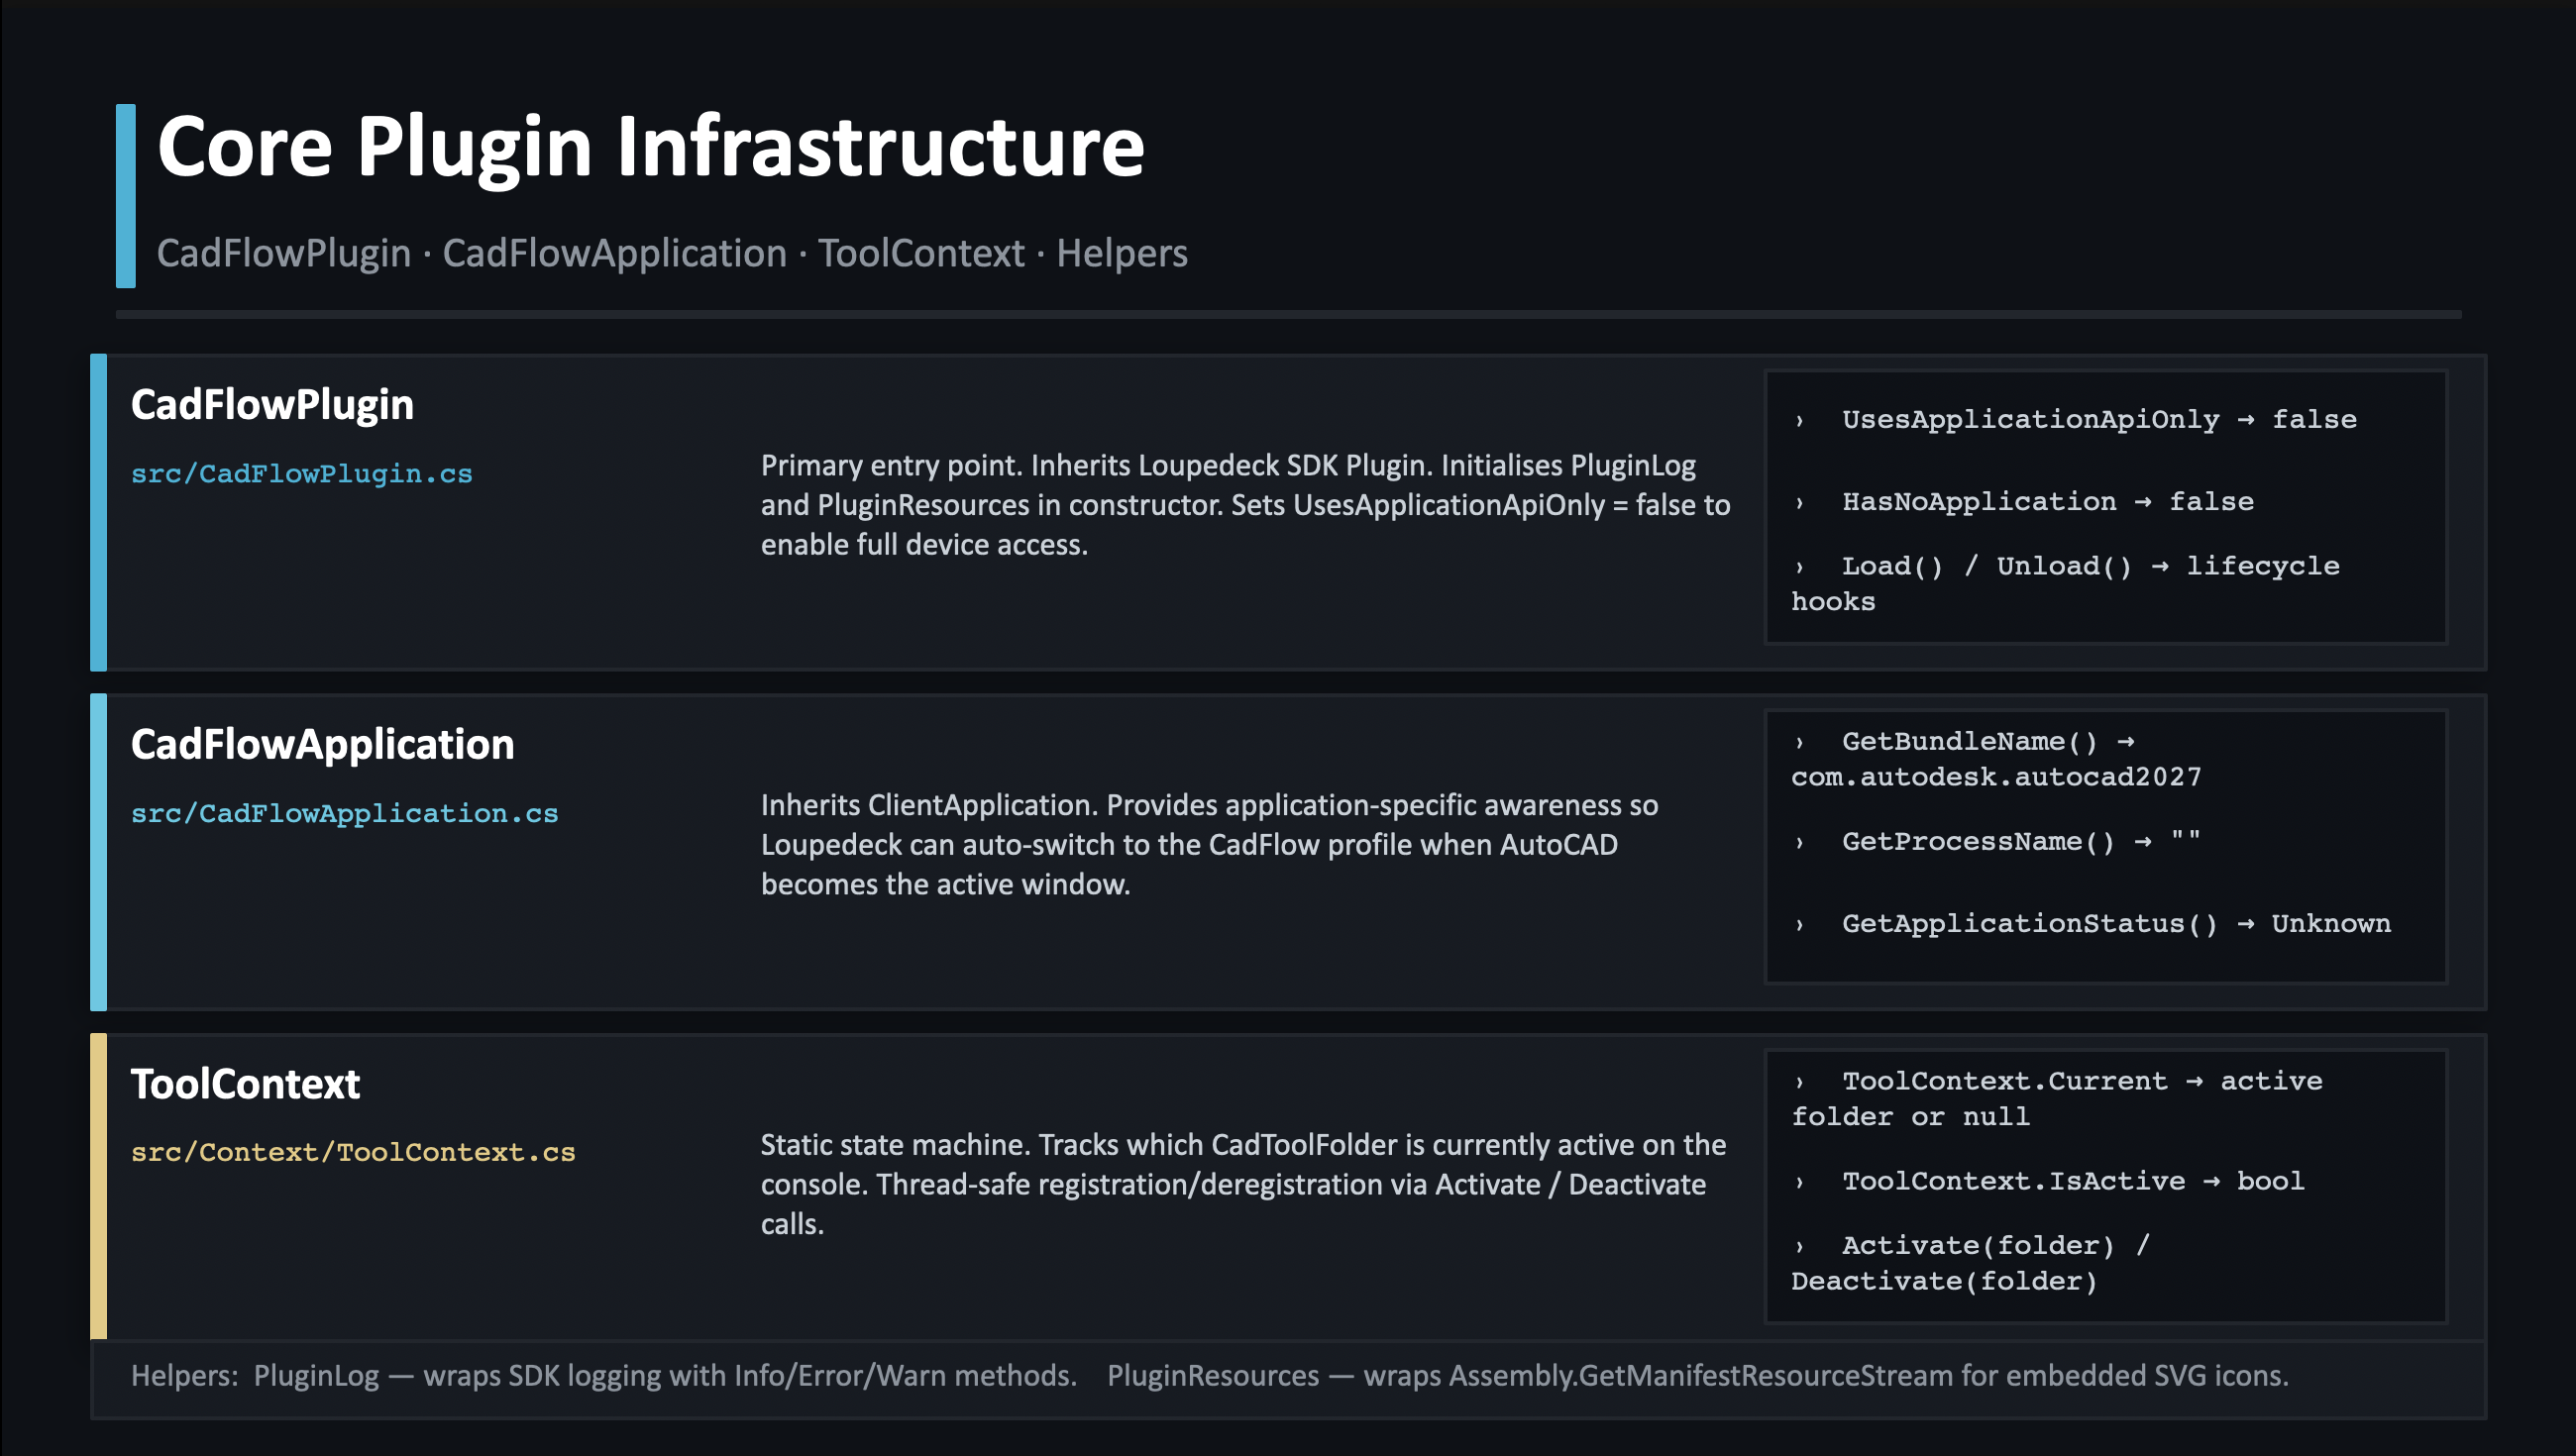
Task: Click the src/CadFlowPlugin.cs file path
Action: point(301,473)
